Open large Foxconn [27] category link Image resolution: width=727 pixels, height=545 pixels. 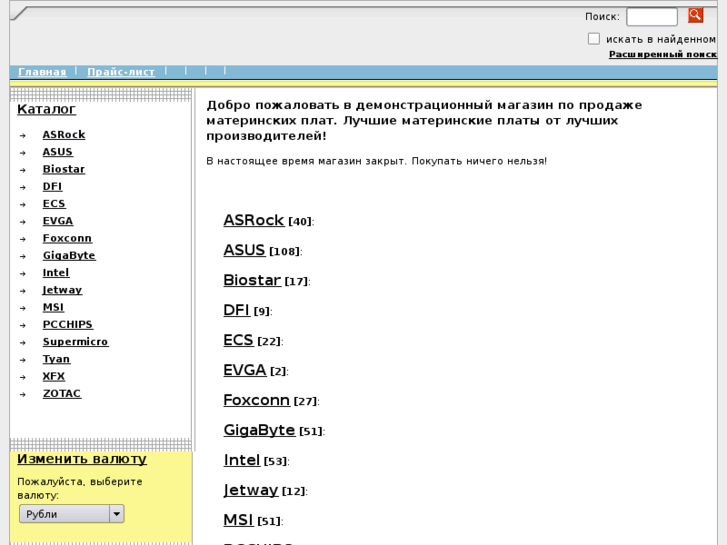[x=256, y=400]
